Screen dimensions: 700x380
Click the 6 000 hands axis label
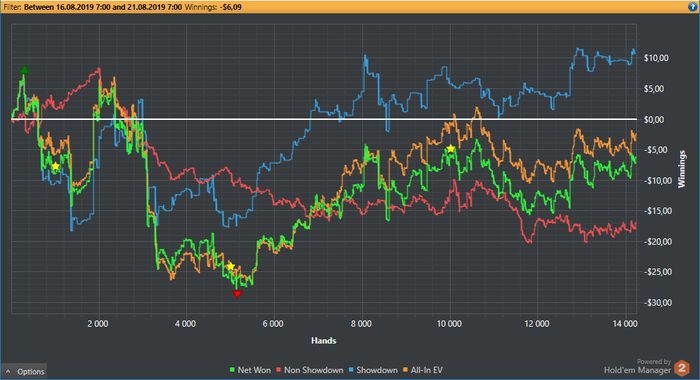(x=273, y=324)
